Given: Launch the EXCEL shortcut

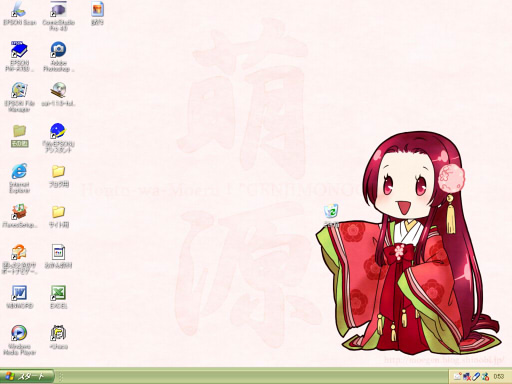Looking at the screenshot, I should tap(58, 297).
